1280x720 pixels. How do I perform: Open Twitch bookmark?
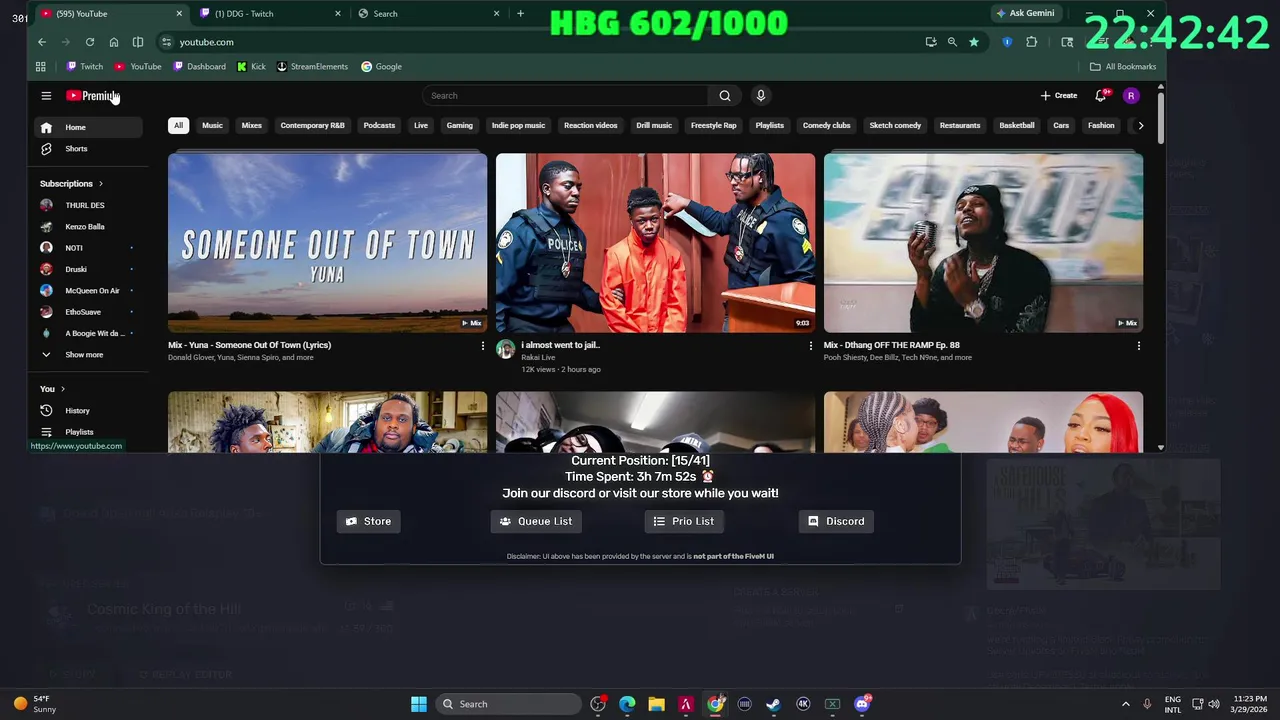point(84,67)
